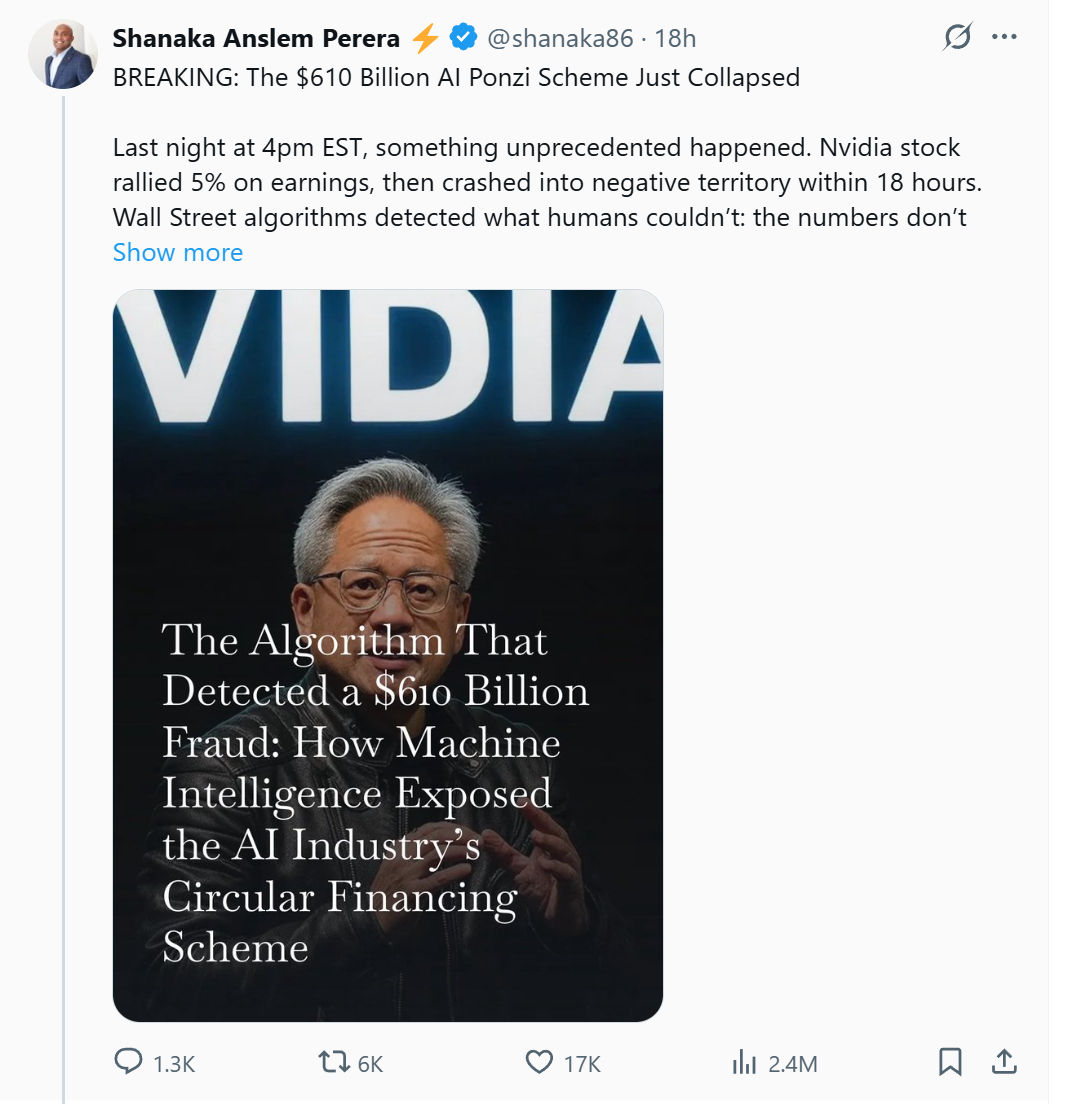
Task: Open the three-dot more options menu
Action: click(x=1003, y=38)
